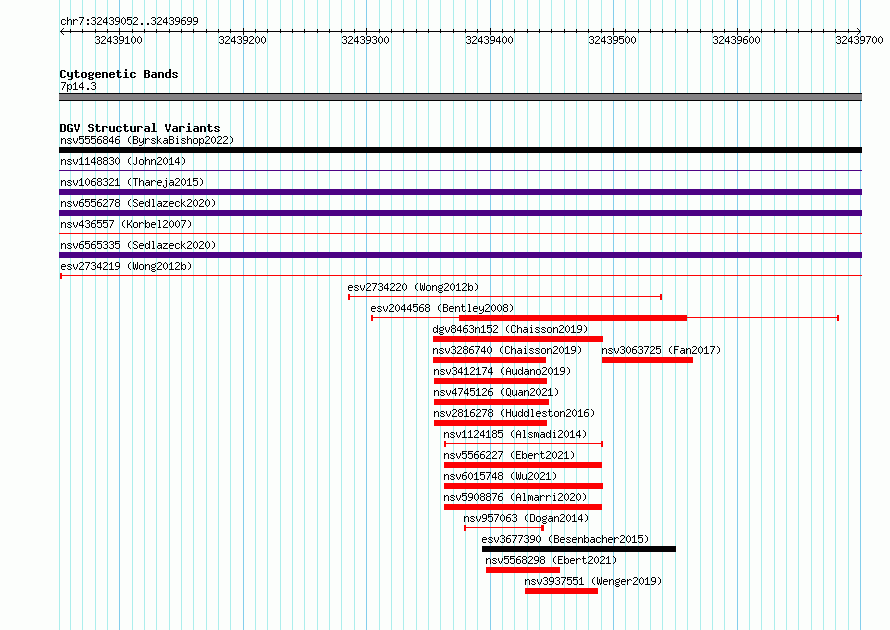Viewport: 890px width, 630px height.
Task: Click the red nsv3063725 variant bar
Action: pos(647,360)
